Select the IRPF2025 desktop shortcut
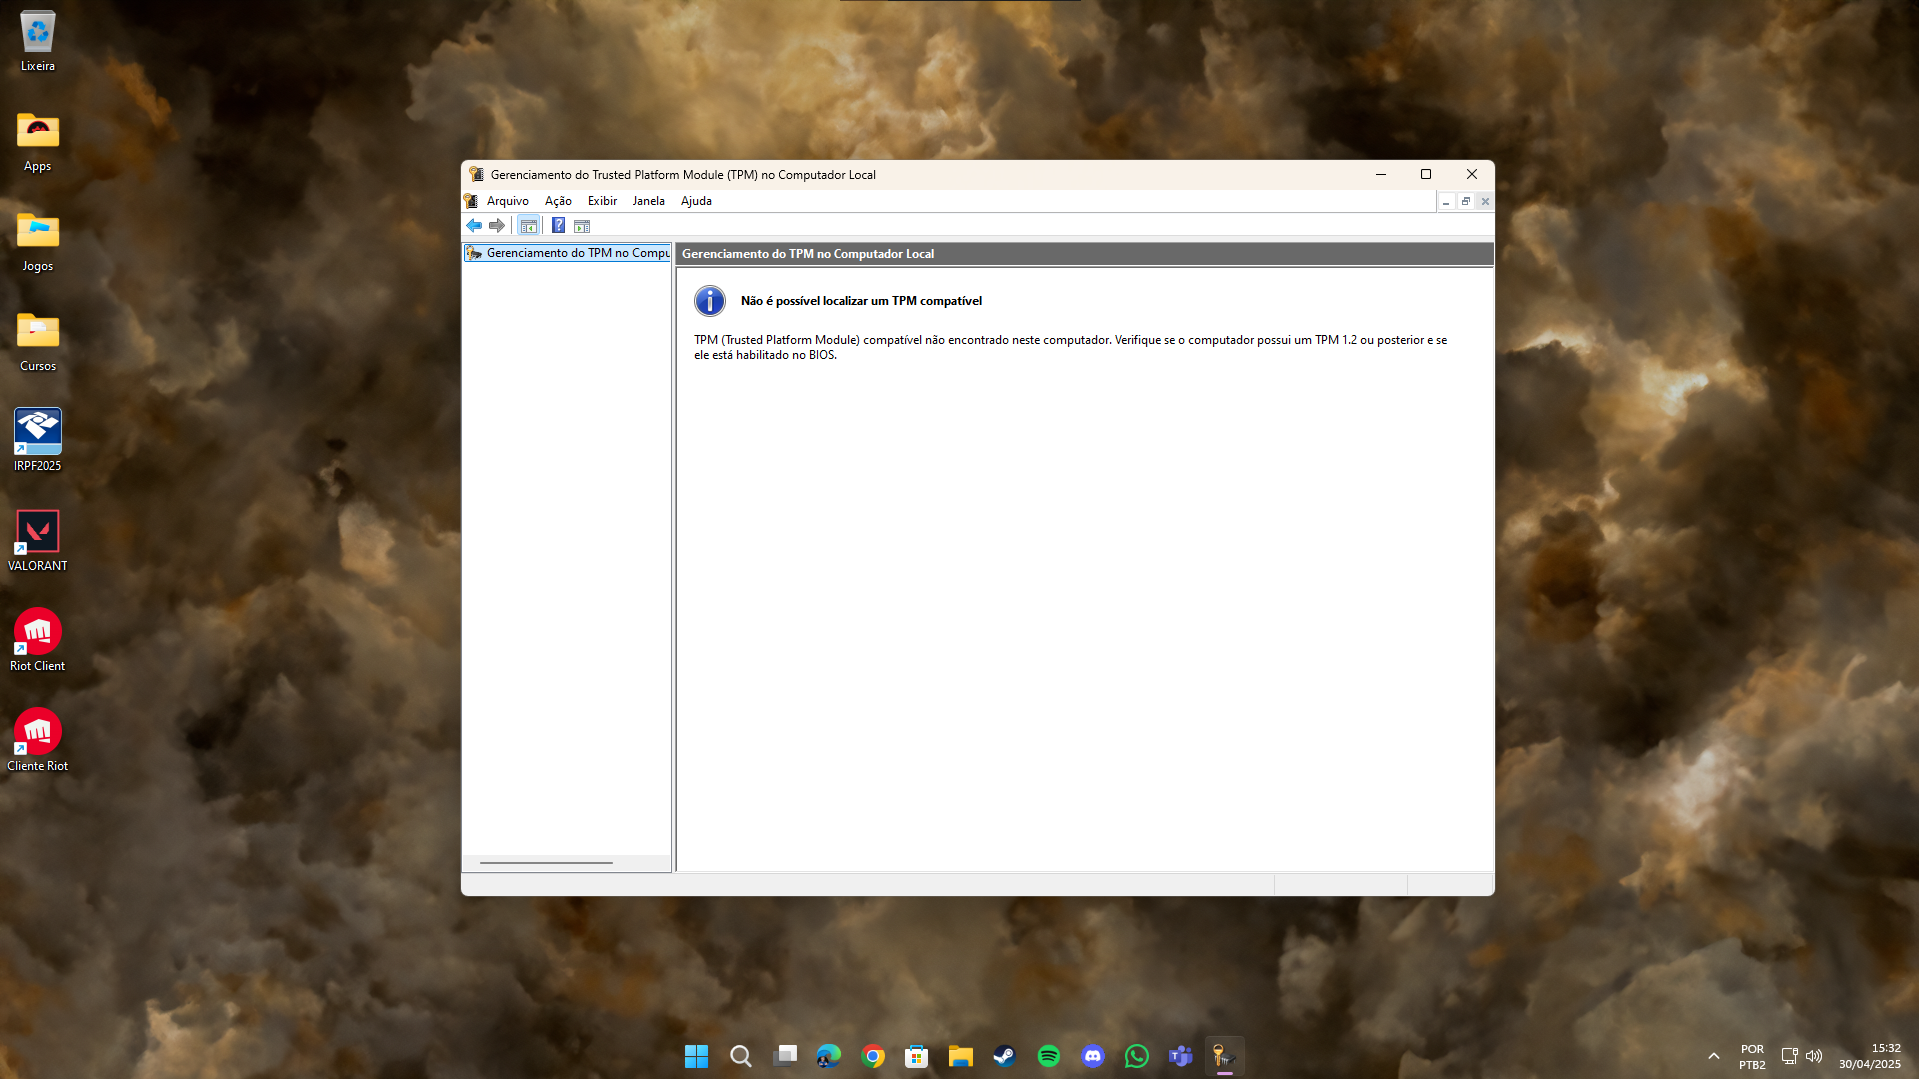Image resolution: width=1919 pixels, height=1079 pixels. pos(38,440)
